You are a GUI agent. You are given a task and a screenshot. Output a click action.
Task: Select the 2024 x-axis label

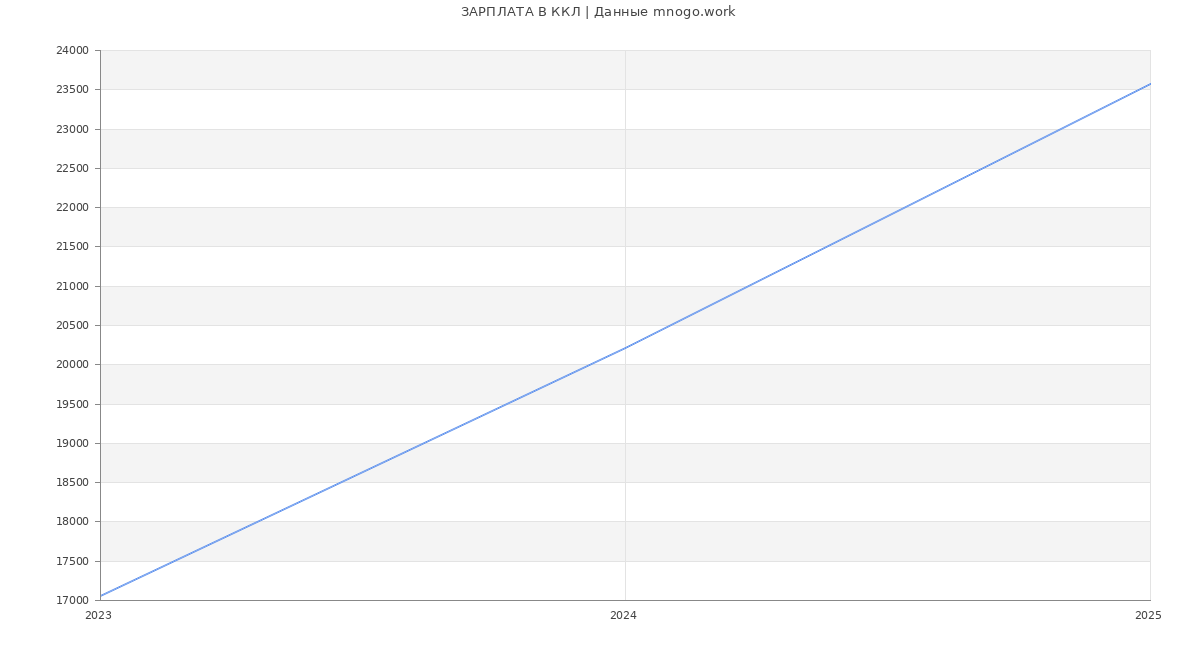click(x=623, y=616)
